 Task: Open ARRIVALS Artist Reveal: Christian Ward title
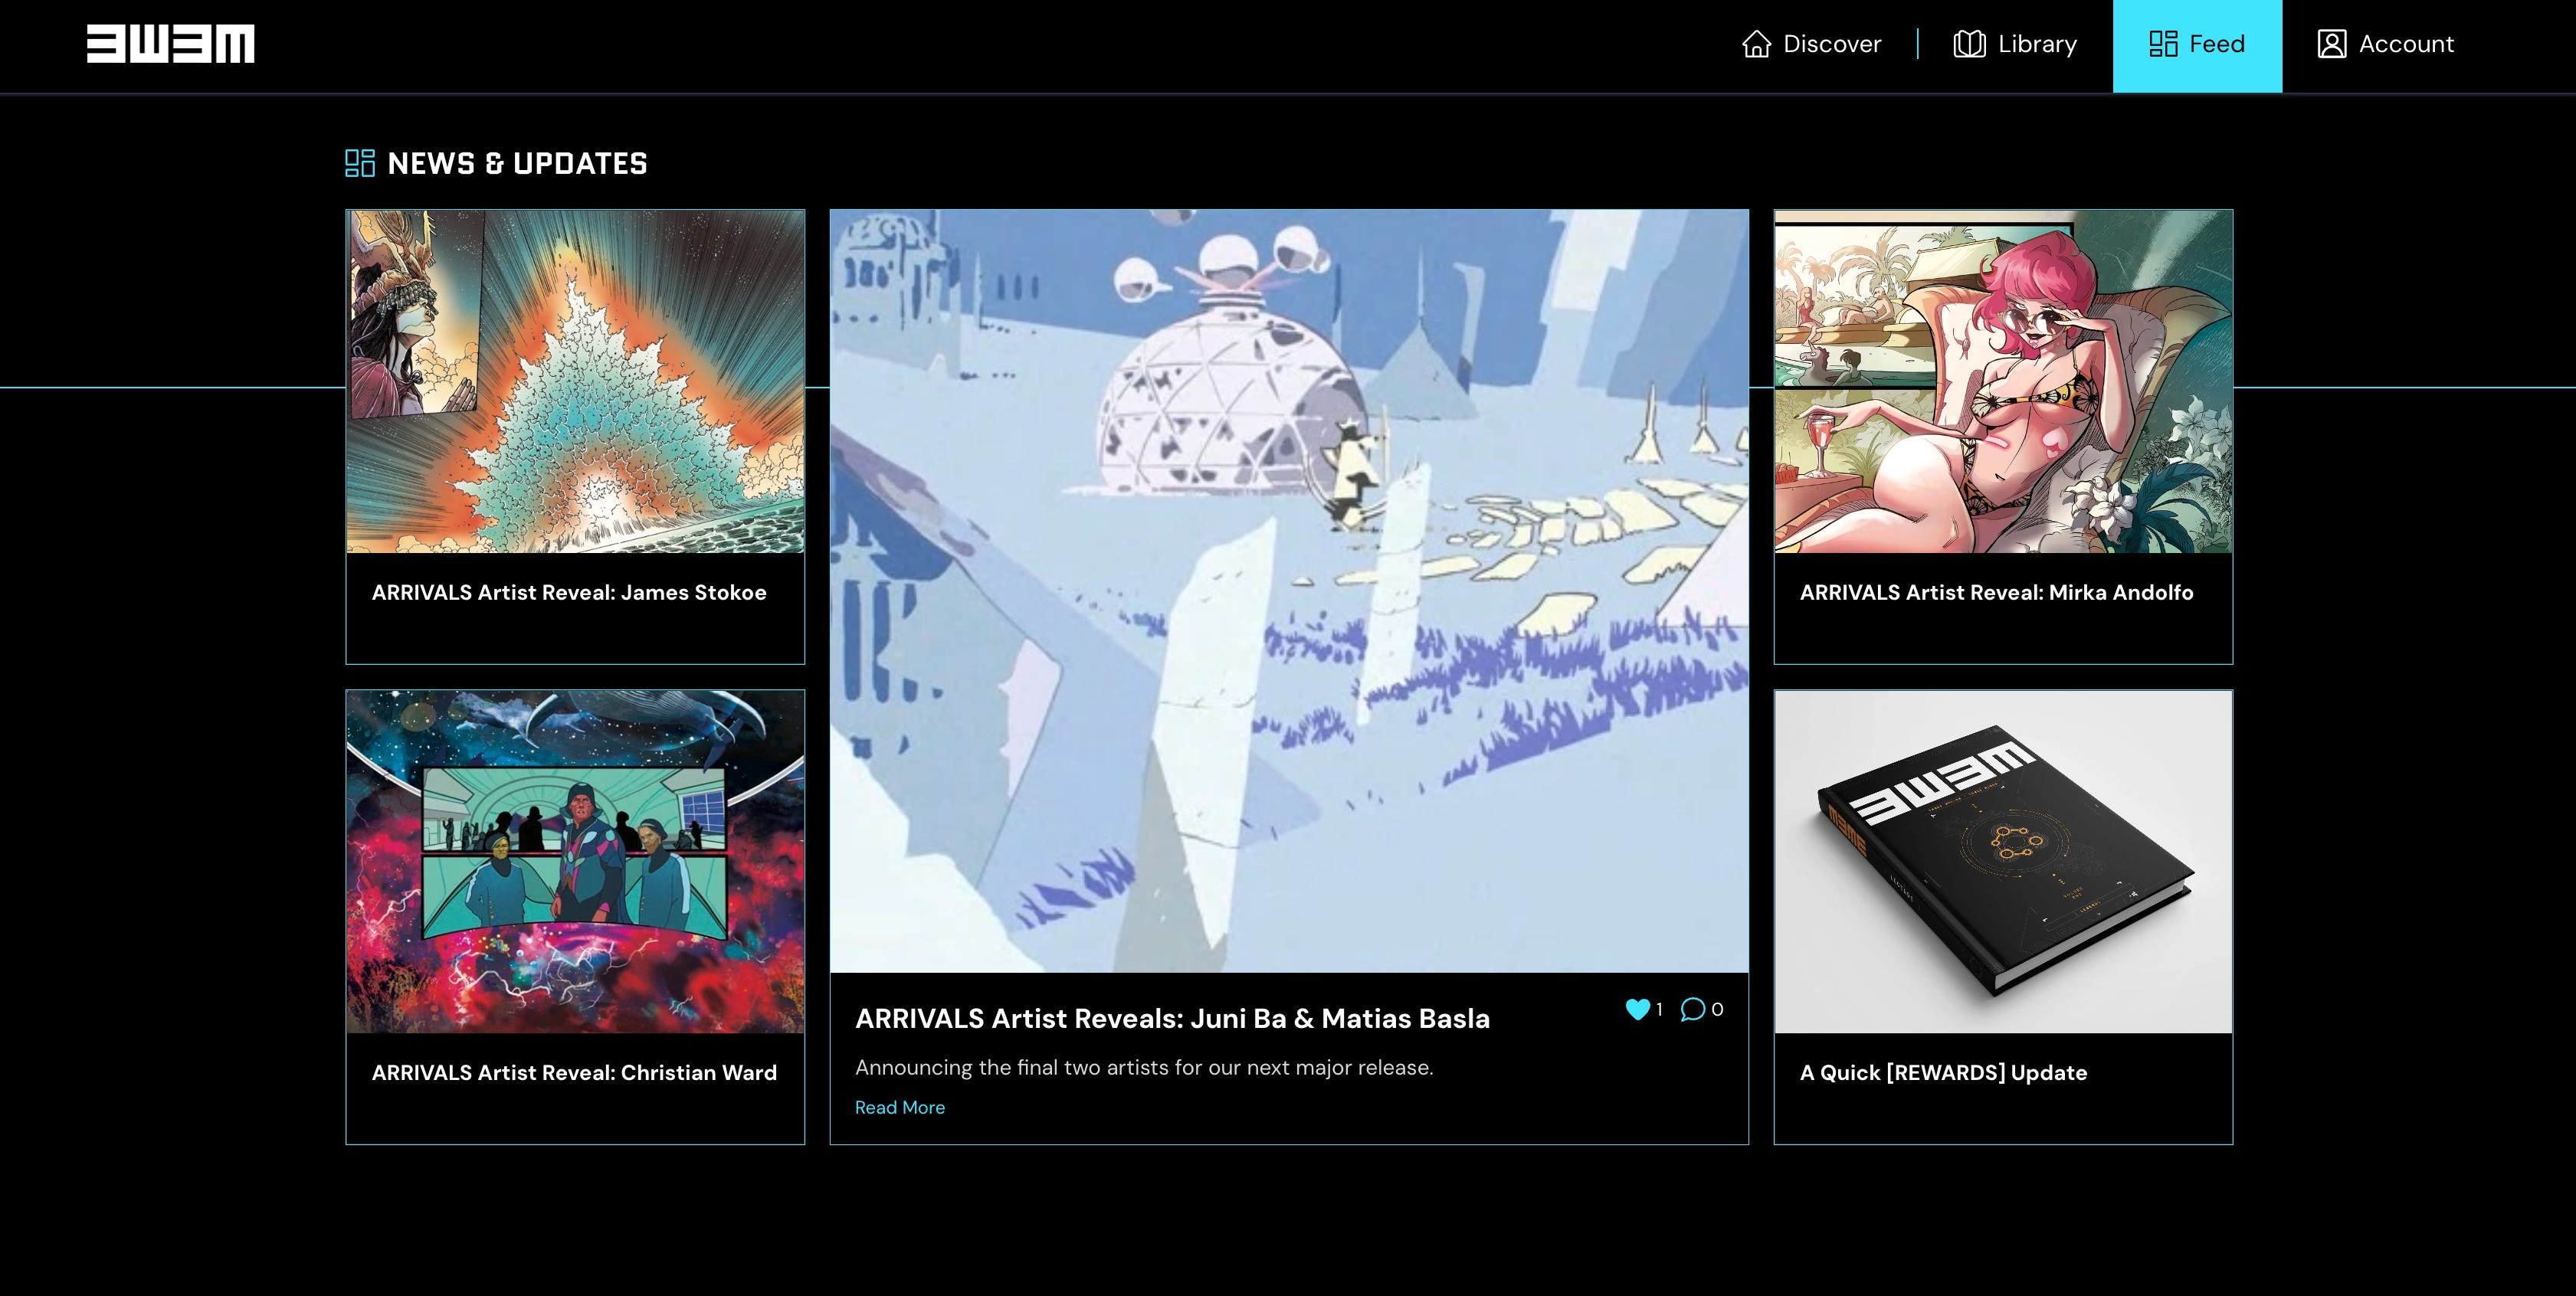[574, 1072]
